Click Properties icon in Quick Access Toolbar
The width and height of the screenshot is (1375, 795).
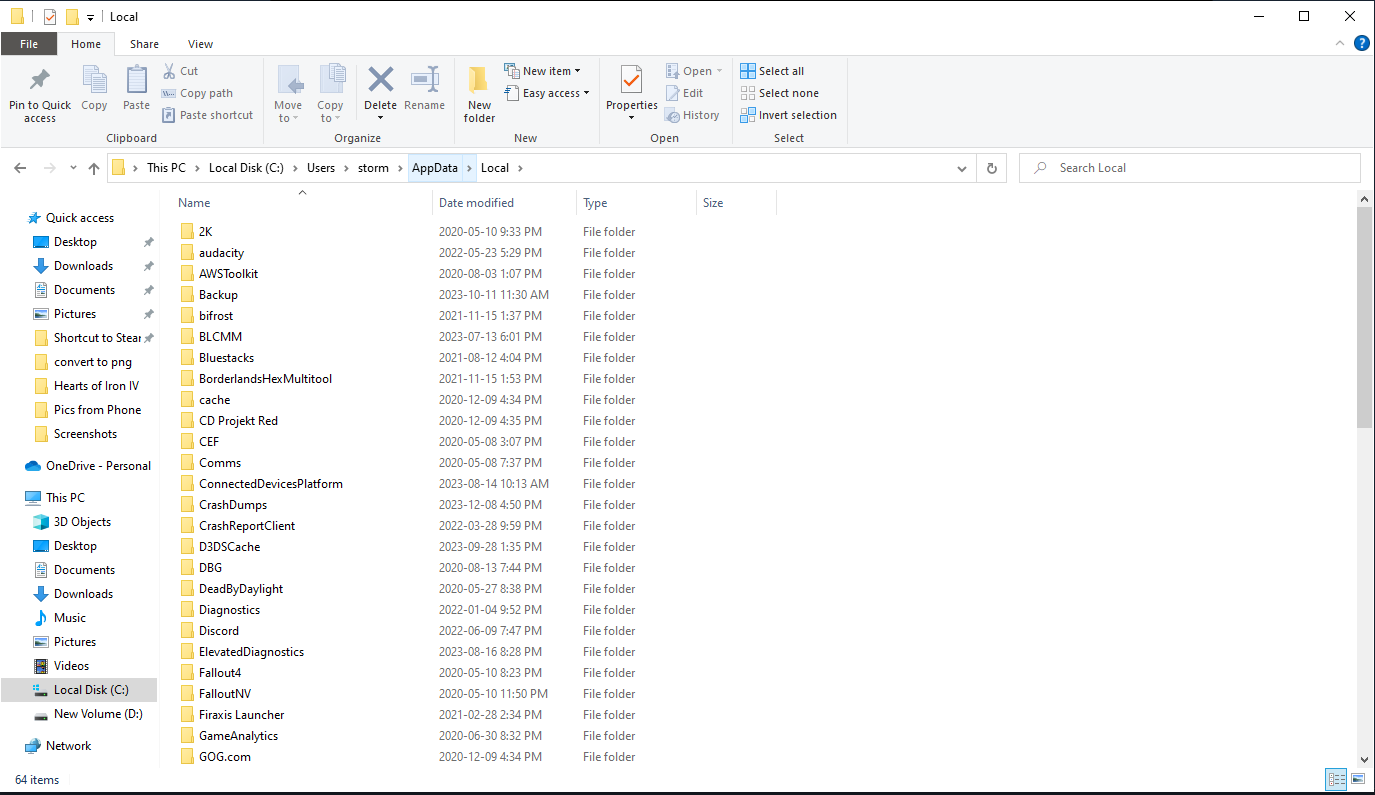[50, 17]
